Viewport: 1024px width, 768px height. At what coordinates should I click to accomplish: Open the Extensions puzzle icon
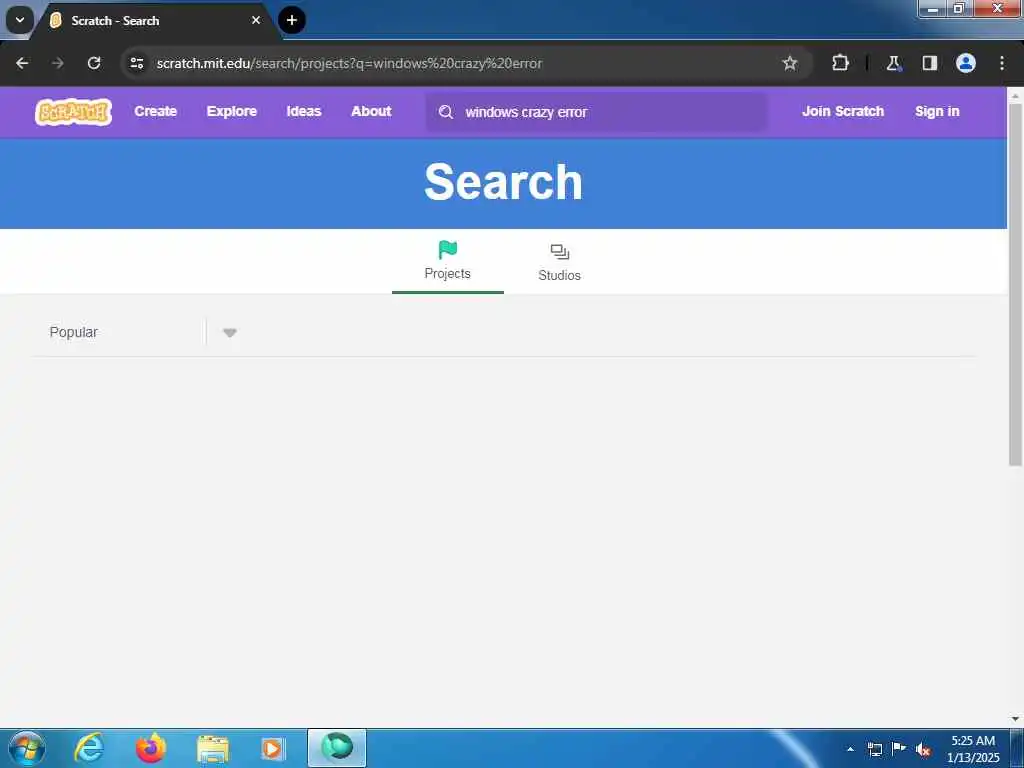(840, 63)
